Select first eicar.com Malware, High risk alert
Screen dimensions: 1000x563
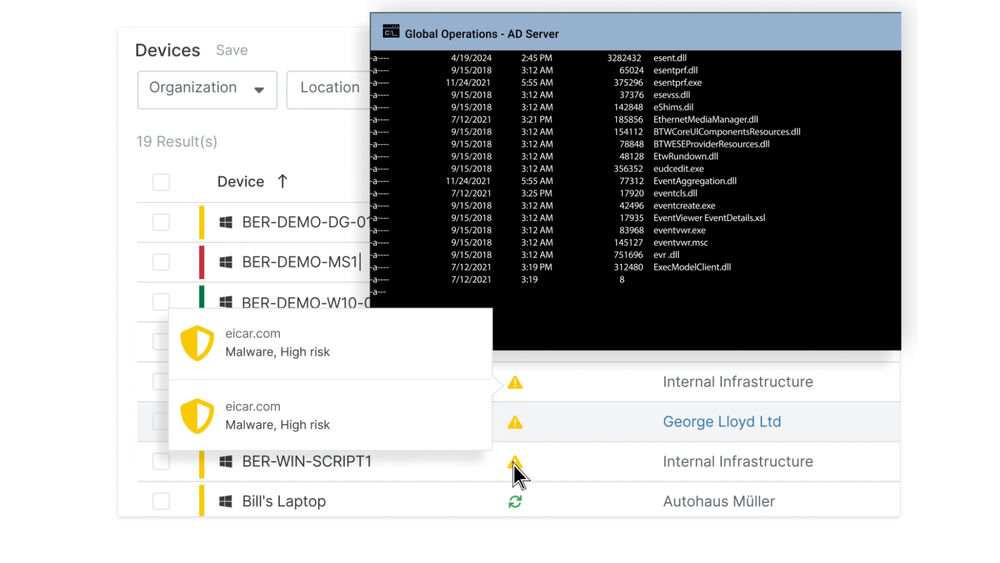click(x=330, y=343)
